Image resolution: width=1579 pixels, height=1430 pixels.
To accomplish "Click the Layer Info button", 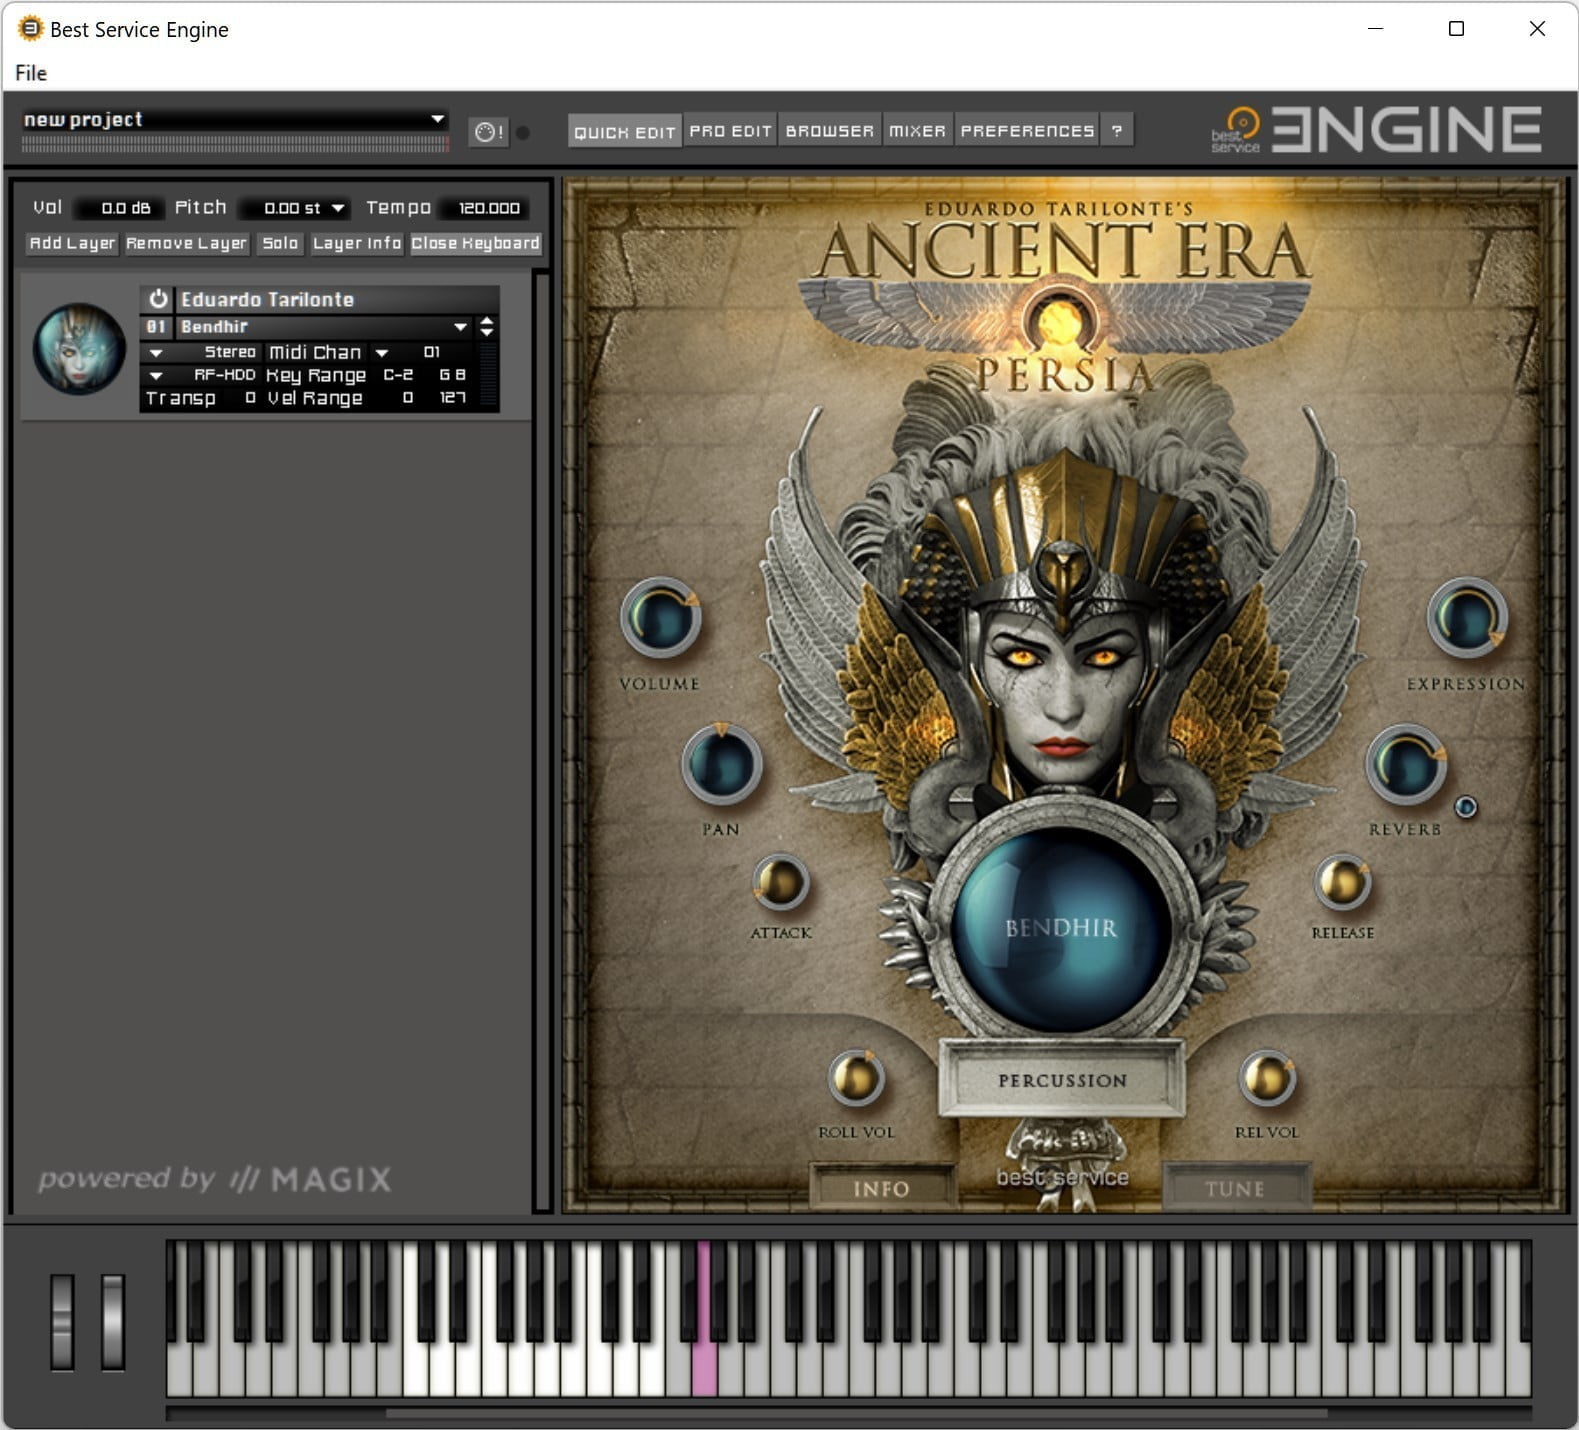I will pos(356,243).
